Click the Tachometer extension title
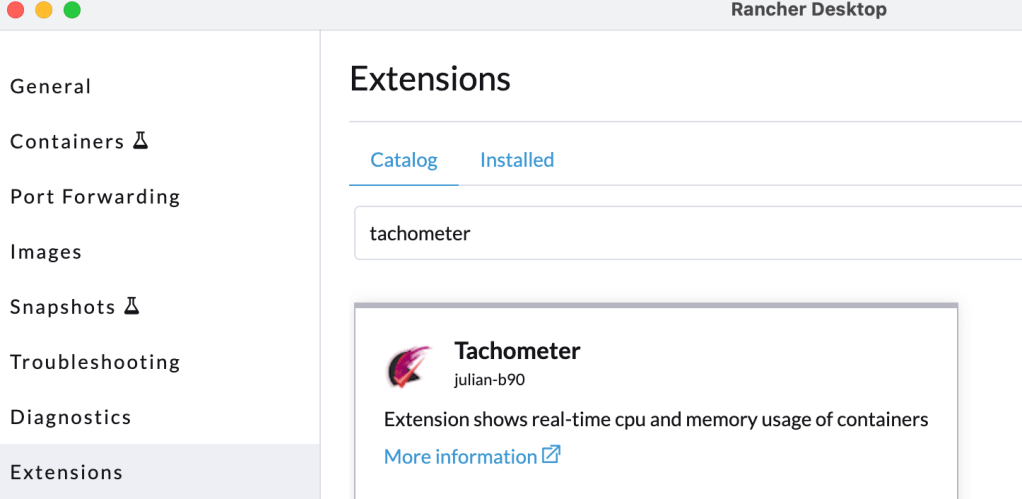The height and width of the screenshot is (499, 1022). click(x=517, y=351)
